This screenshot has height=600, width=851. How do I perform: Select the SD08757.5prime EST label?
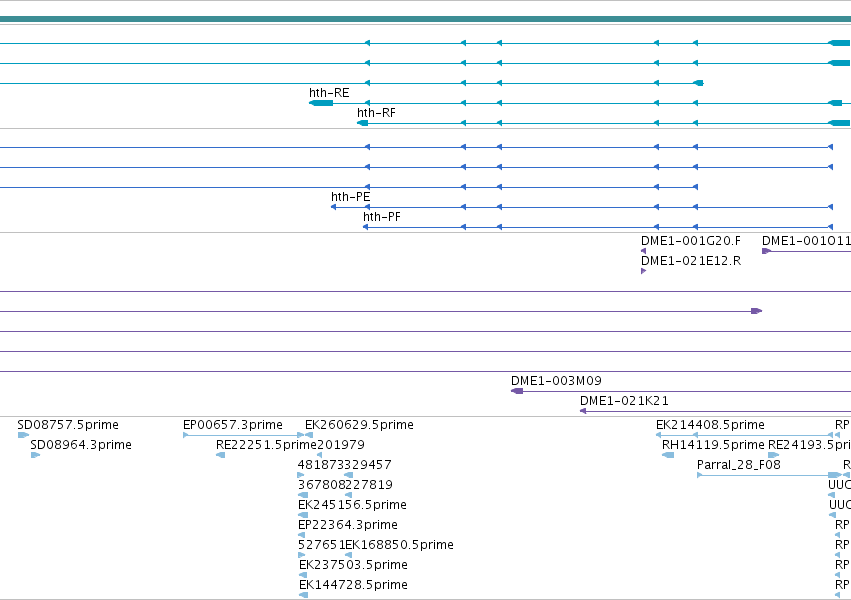68,425
